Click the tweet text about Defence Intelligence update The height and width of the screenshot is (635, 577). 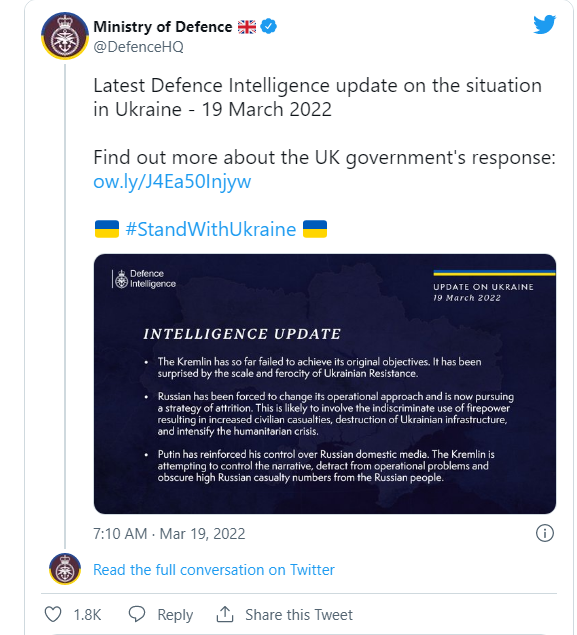(317, 97)
